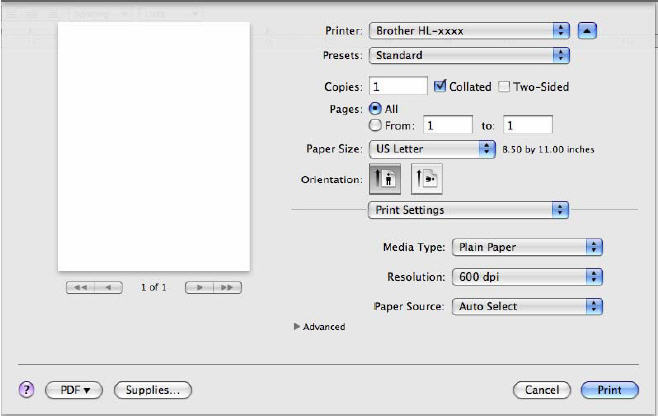Enable the Two-Sided checkbox
Image resolution: width=658 pixels, height=416 pixels.
pyautogui.click(x=504, y=87)
